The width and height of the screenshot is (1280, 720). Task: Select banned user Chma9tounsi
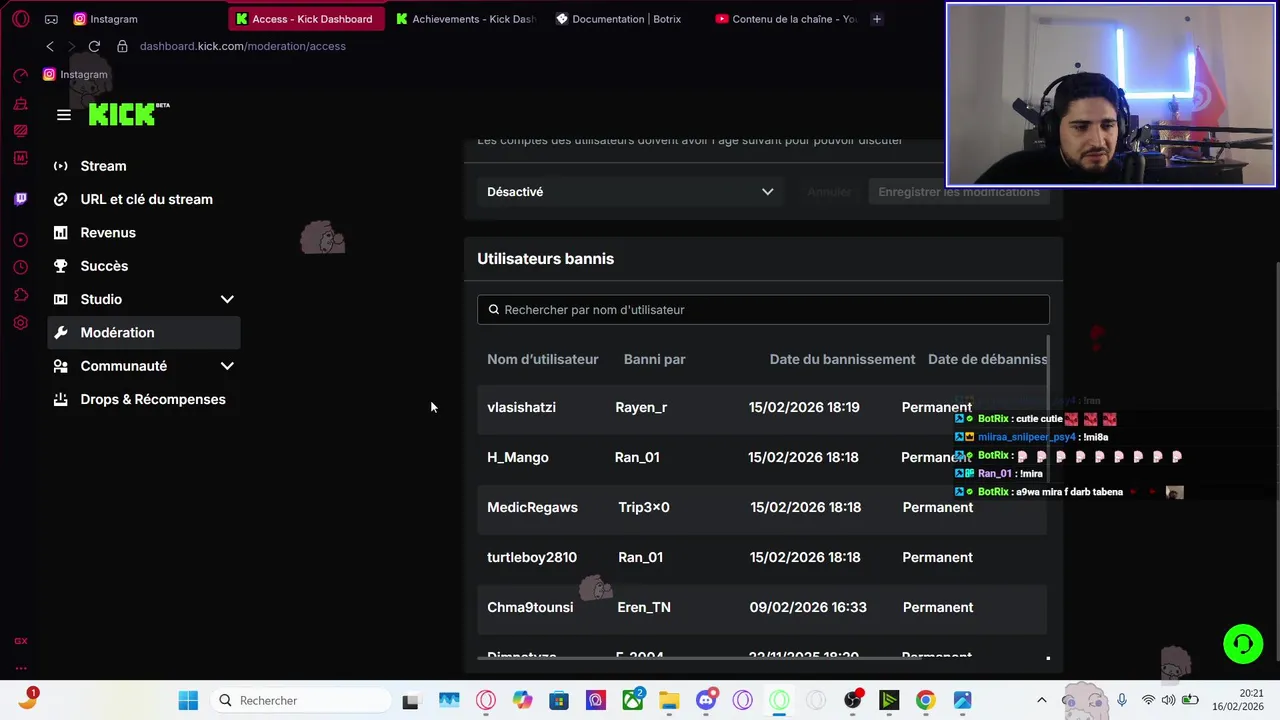(x=530, y=607)
